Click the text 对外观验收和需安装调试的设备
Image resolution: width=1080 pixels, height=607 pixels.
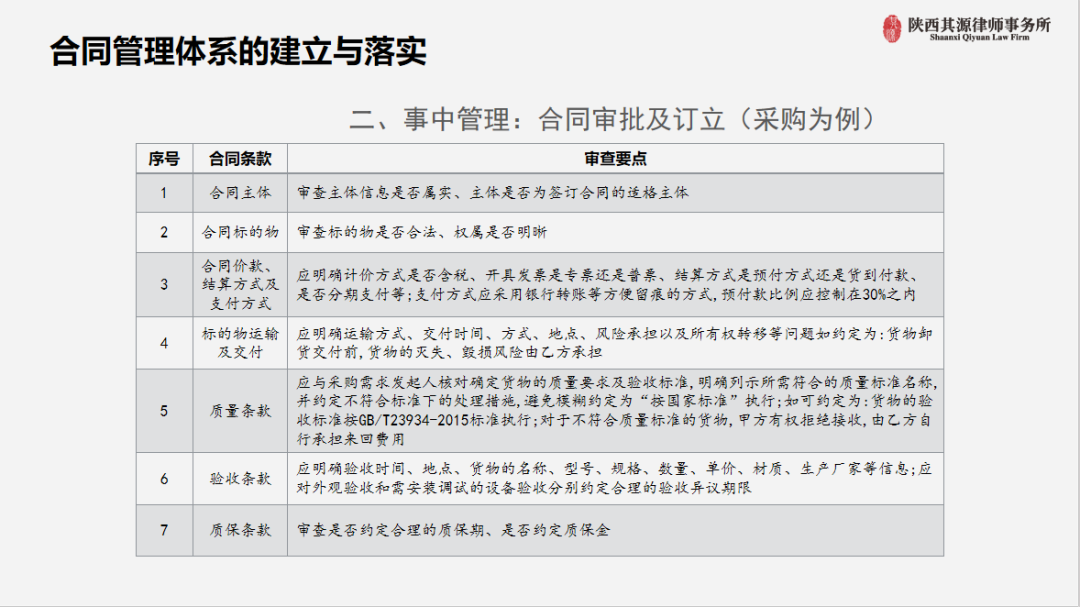[x=406, y=488]
